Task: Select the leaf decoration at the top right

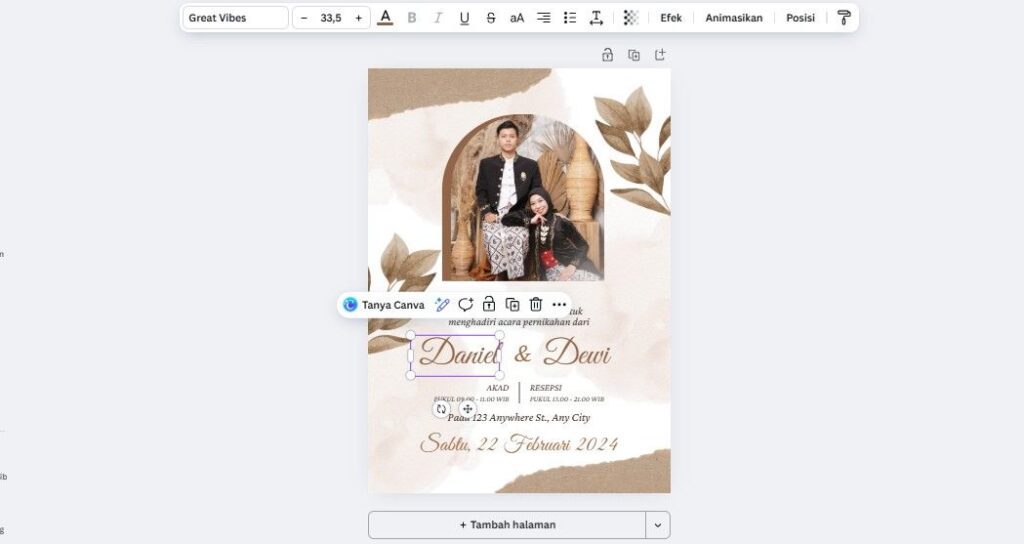Action: [632, 152]
